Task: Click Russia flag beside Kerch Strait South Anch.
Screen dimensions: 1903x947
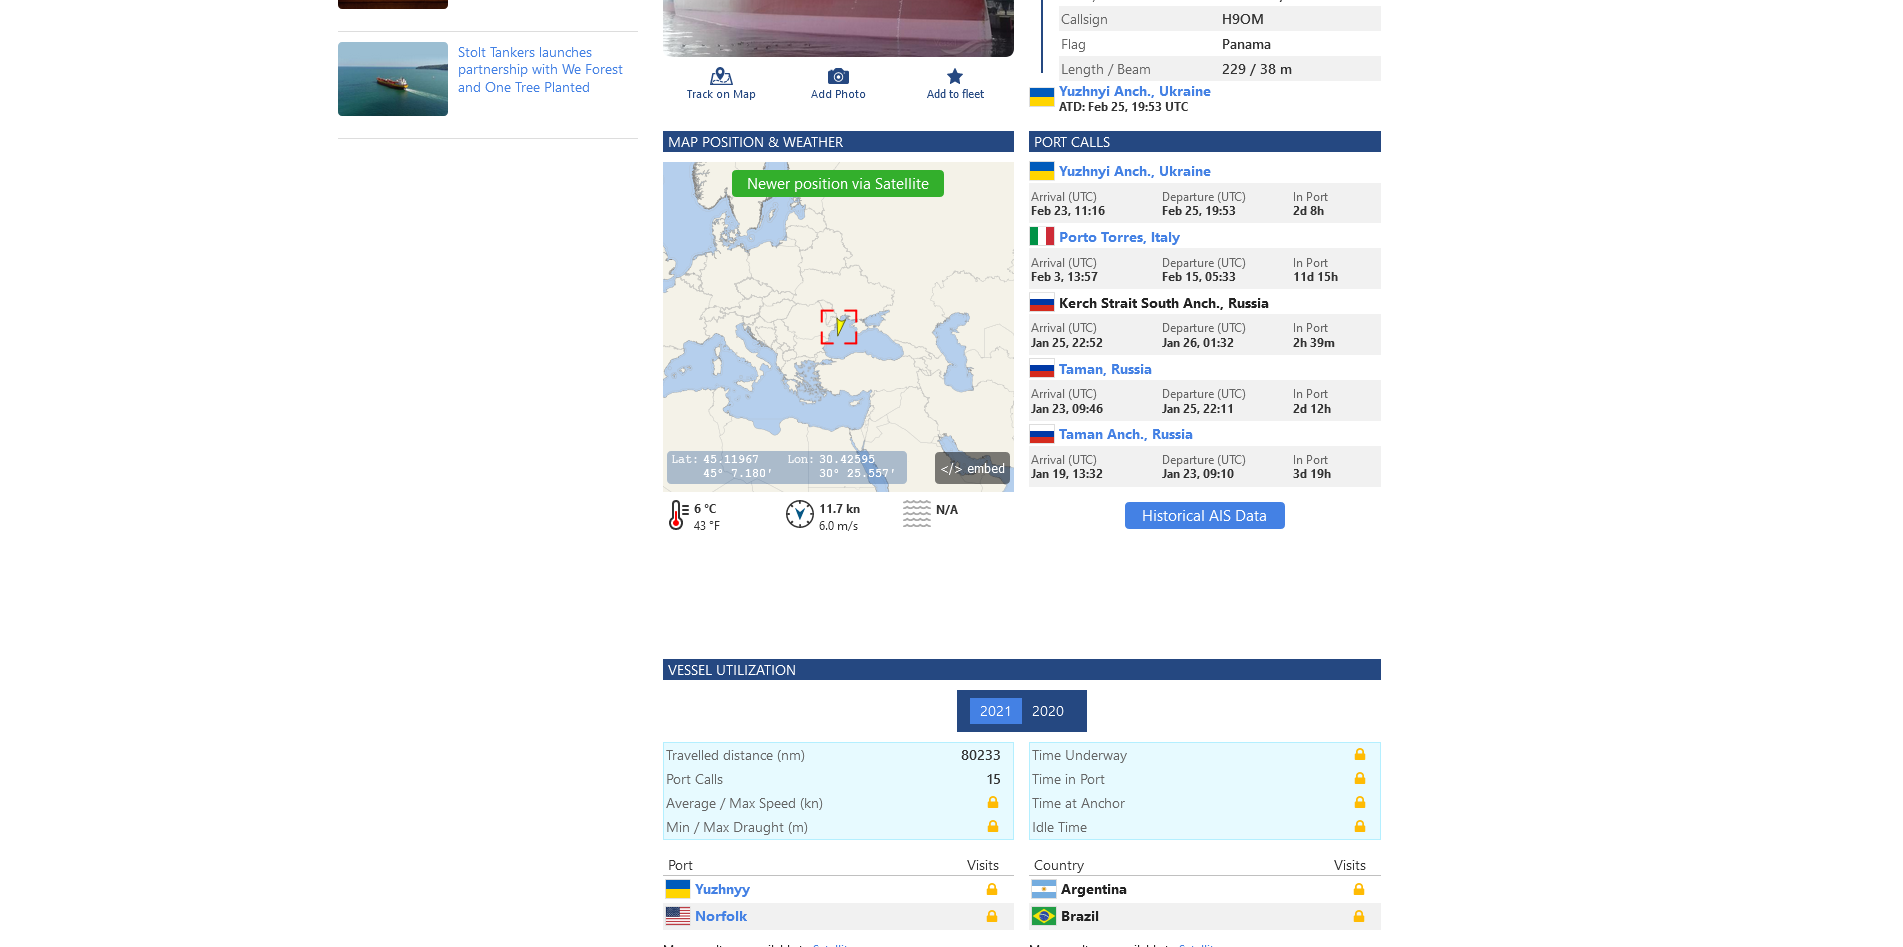Action: (x=1042, y=303)
